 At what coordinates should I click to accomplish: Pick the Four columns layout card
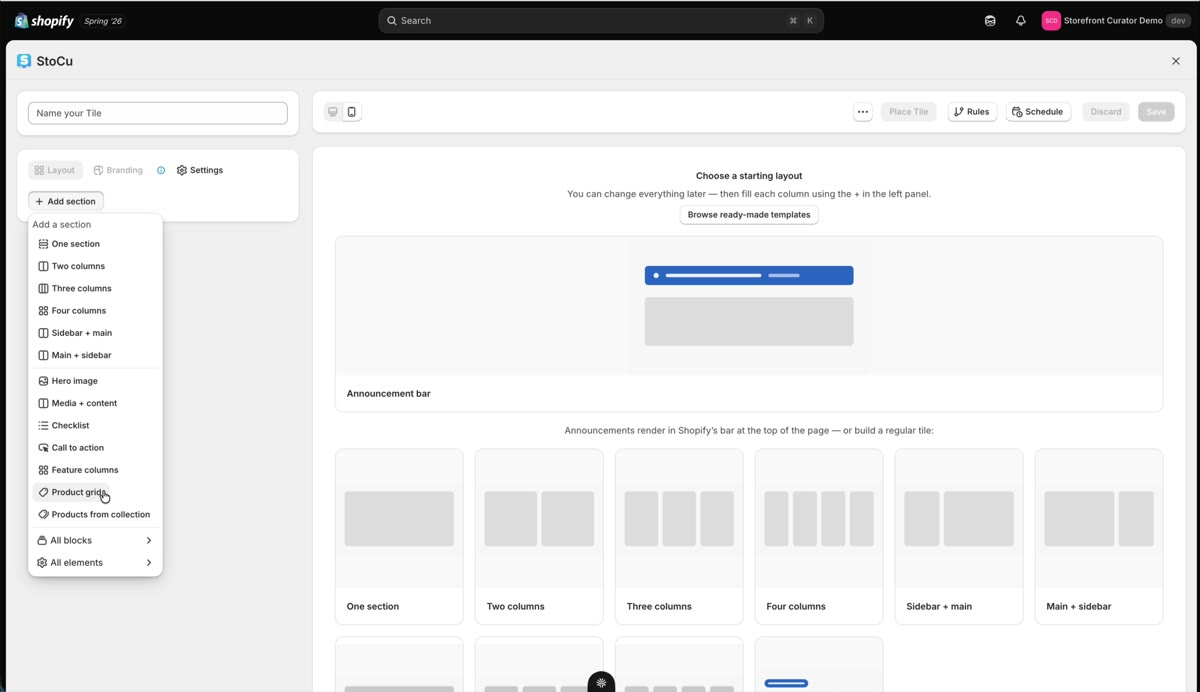pyautogui.click(x=819, y=537)
